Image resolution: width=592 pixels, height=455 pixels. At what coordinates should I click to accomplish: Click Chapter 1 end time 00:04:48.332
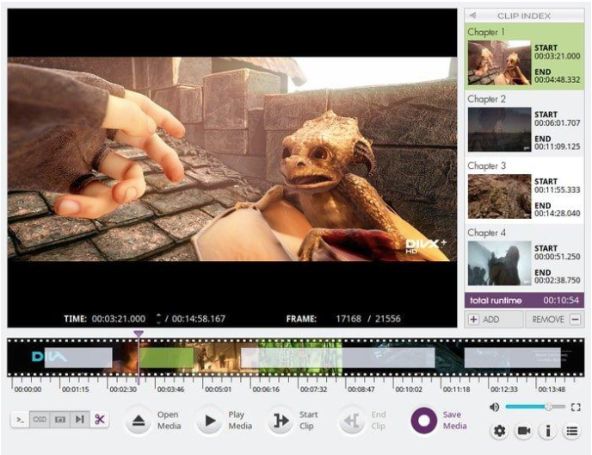(557, 80)
